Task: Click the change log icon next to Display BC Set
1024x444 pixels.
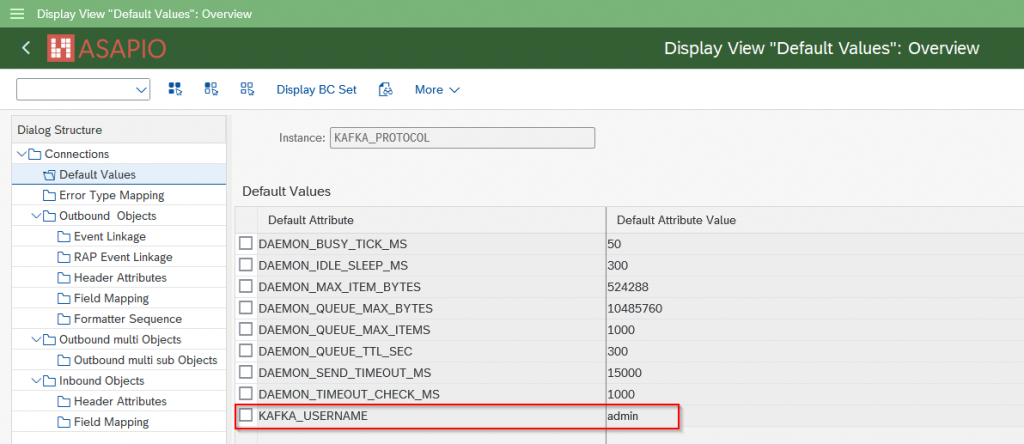Action: coord(384,89)
